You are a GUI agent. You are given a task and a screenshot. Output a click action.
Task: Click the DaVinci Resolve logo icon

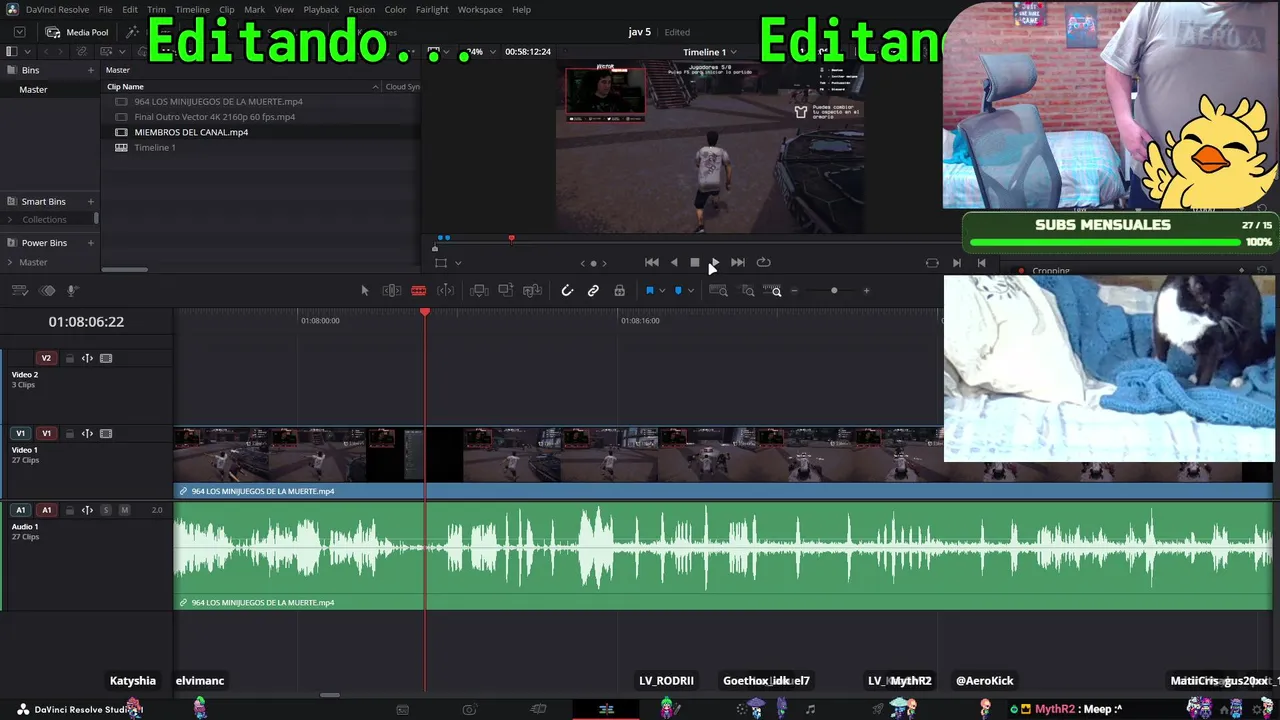(12, 10)
